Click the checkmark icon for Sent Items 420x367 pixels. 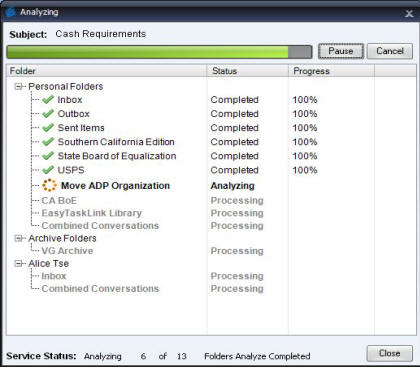pyautogui.click(x=48, y=128)
